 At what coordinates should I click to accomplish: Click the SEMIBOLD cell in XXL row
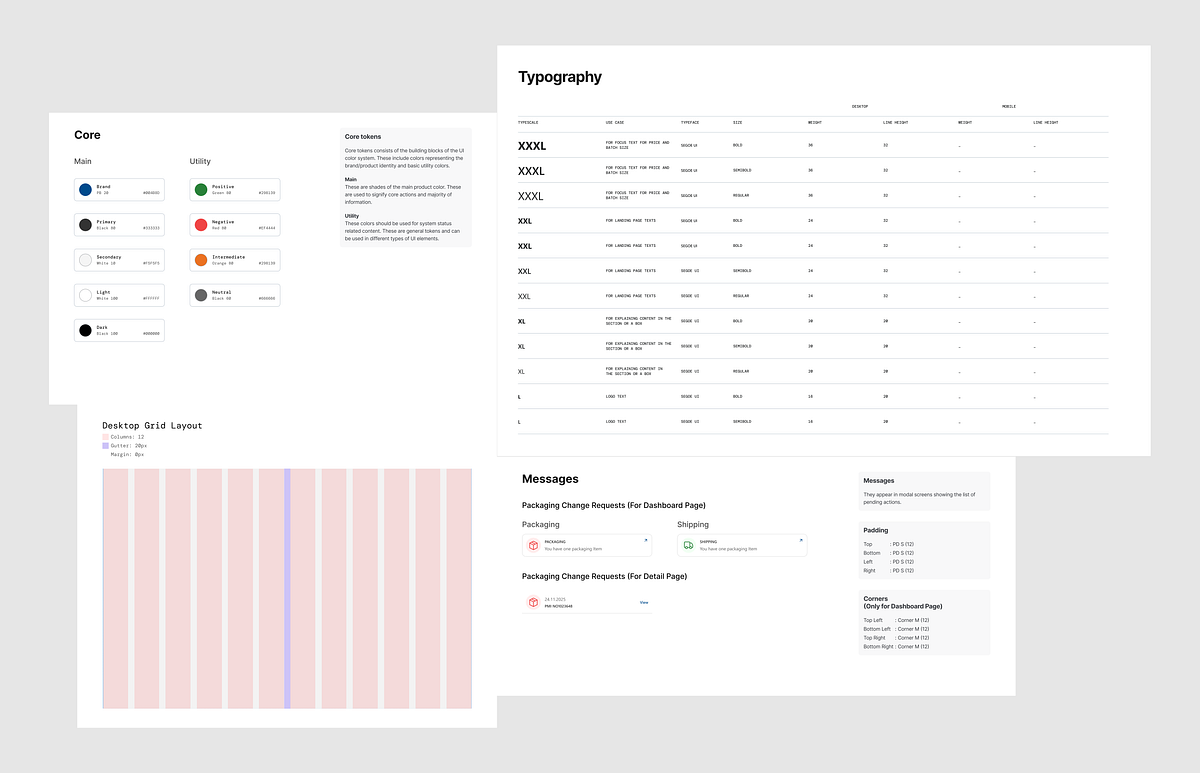(x=744, y=271)
